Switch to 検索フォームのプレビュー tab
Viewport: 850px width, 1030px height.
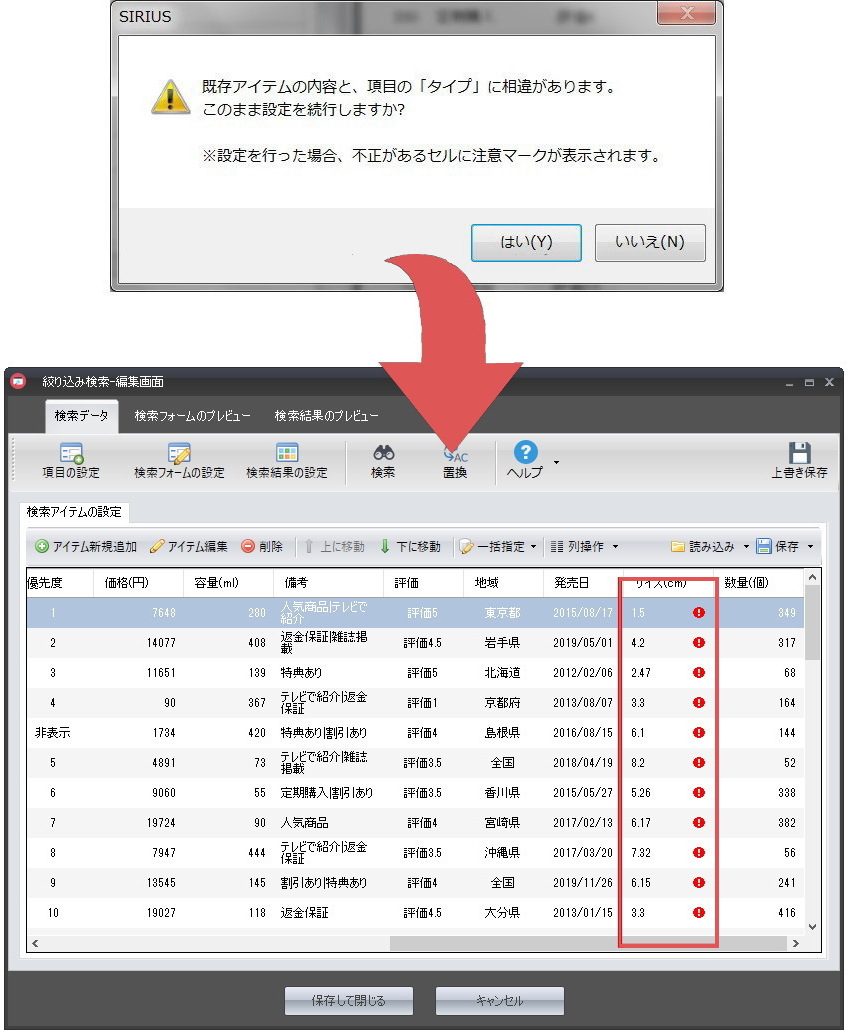coord(192,415)
